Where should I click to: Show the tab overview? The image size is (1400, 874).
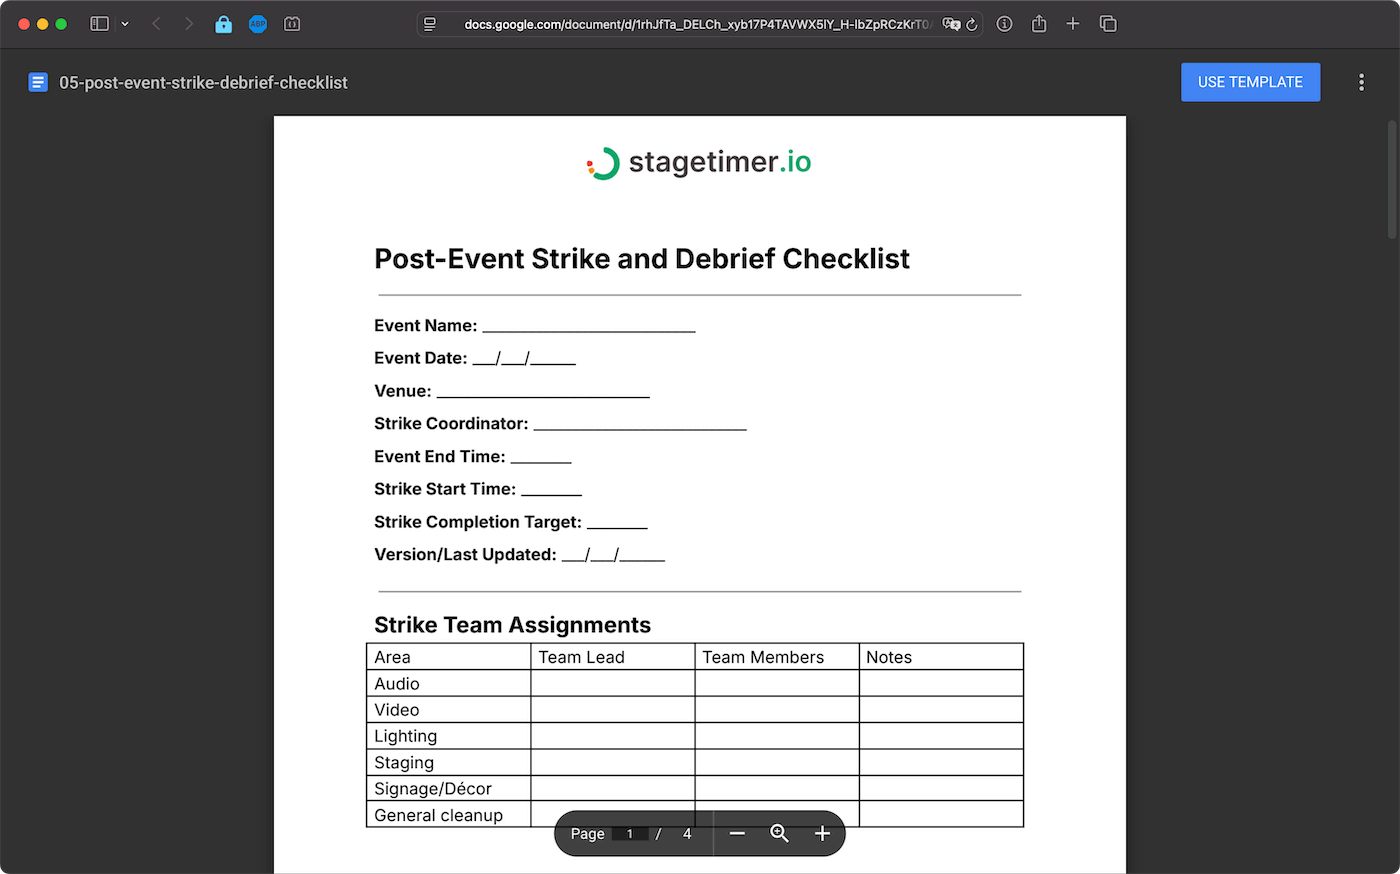tap(1107, 23)
